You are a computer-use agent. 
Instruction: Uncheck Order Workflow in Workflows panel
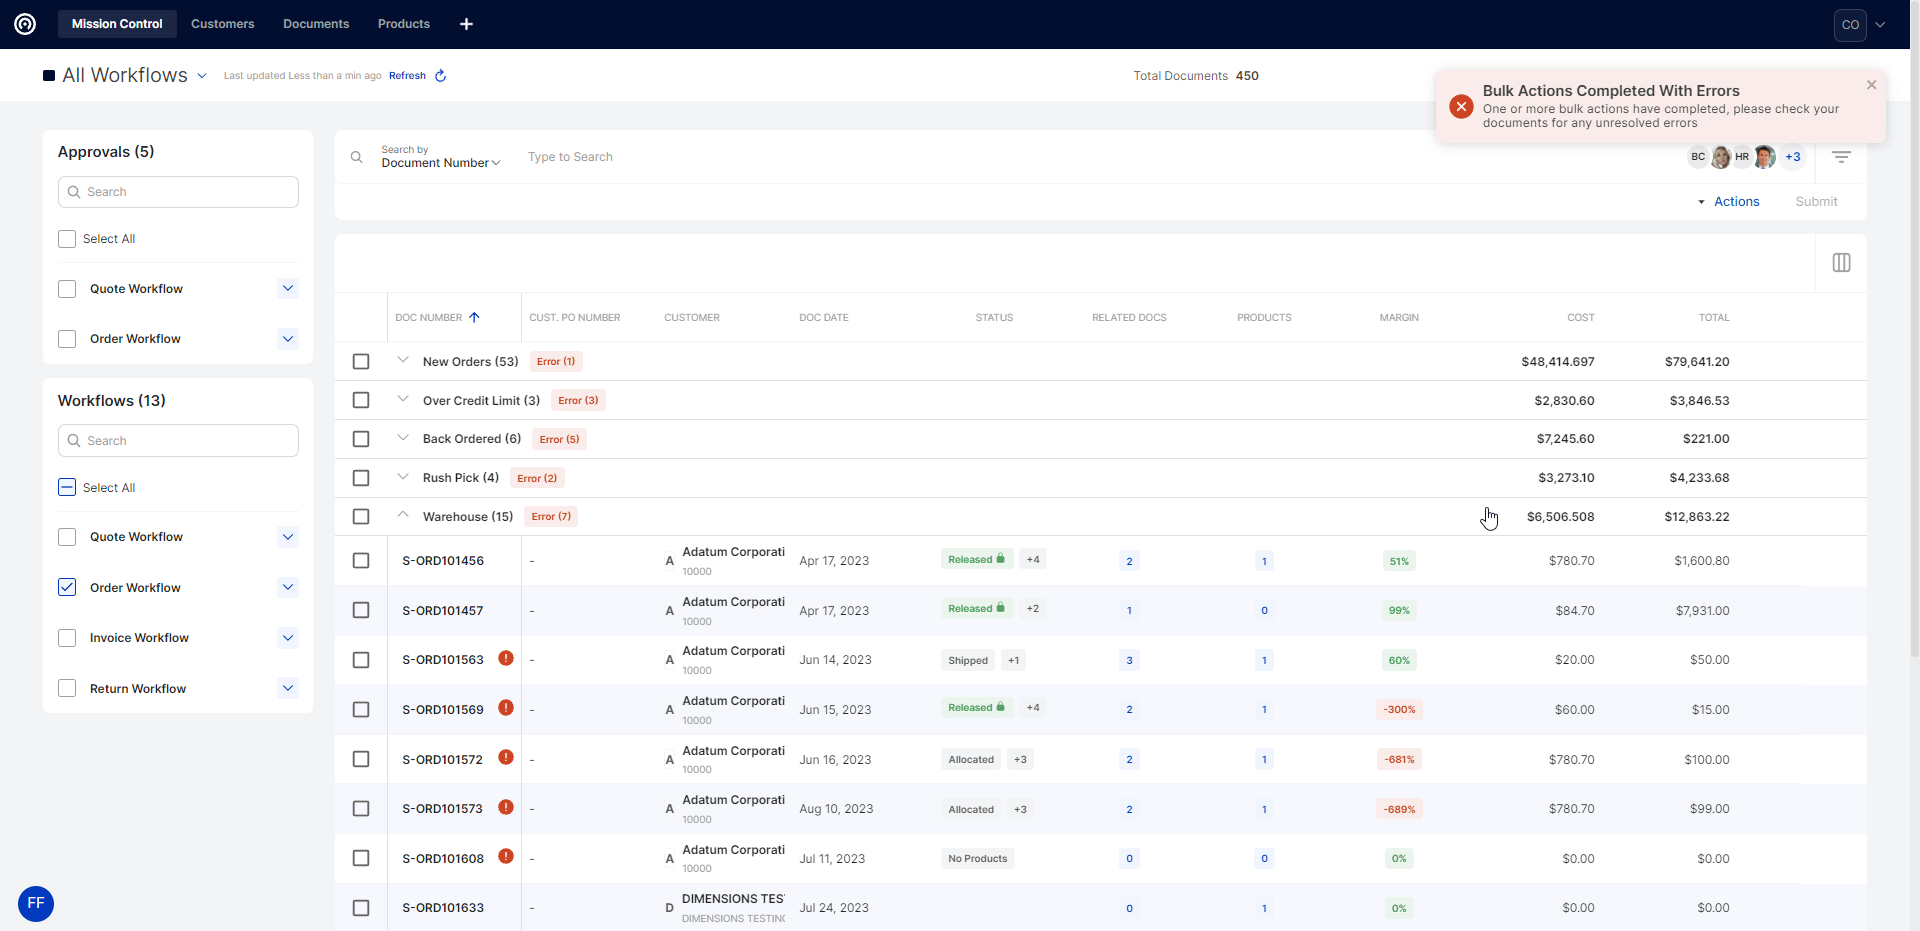pos(67,587)
